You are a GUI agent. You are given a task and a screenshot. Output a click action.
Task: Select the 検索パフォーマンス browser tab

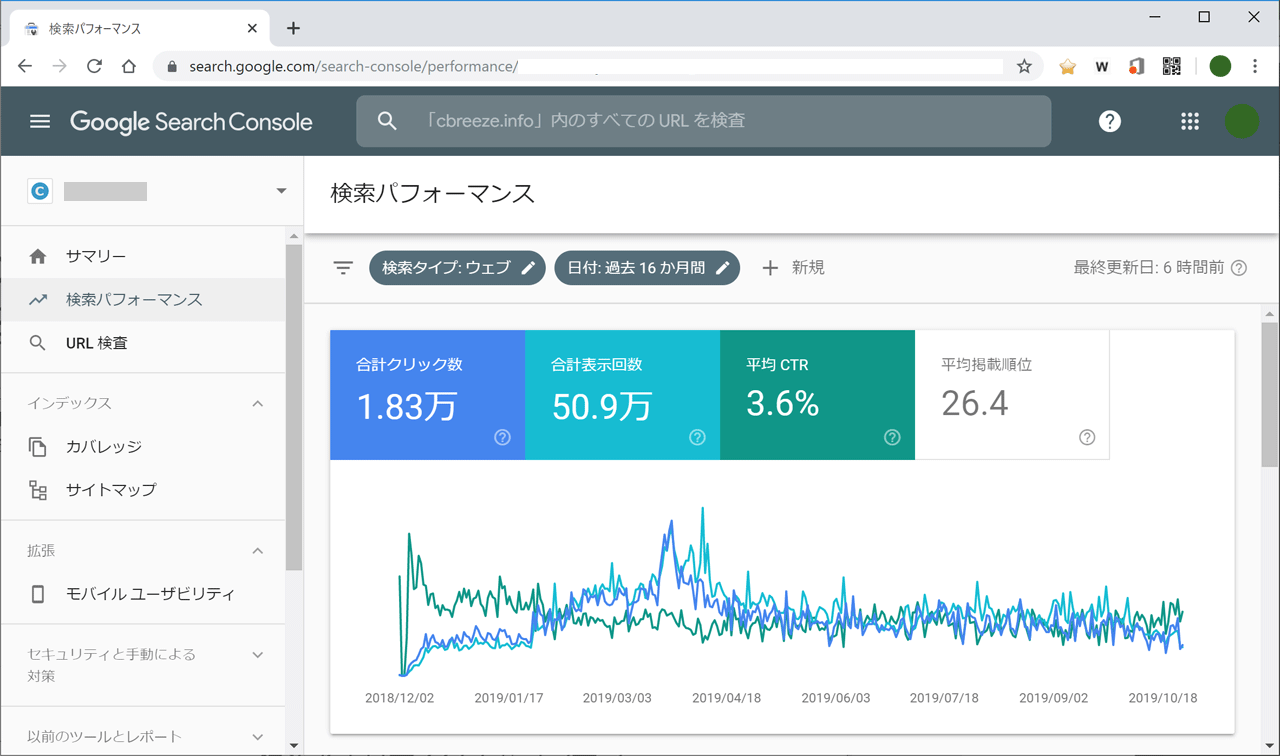coord(140,28)
